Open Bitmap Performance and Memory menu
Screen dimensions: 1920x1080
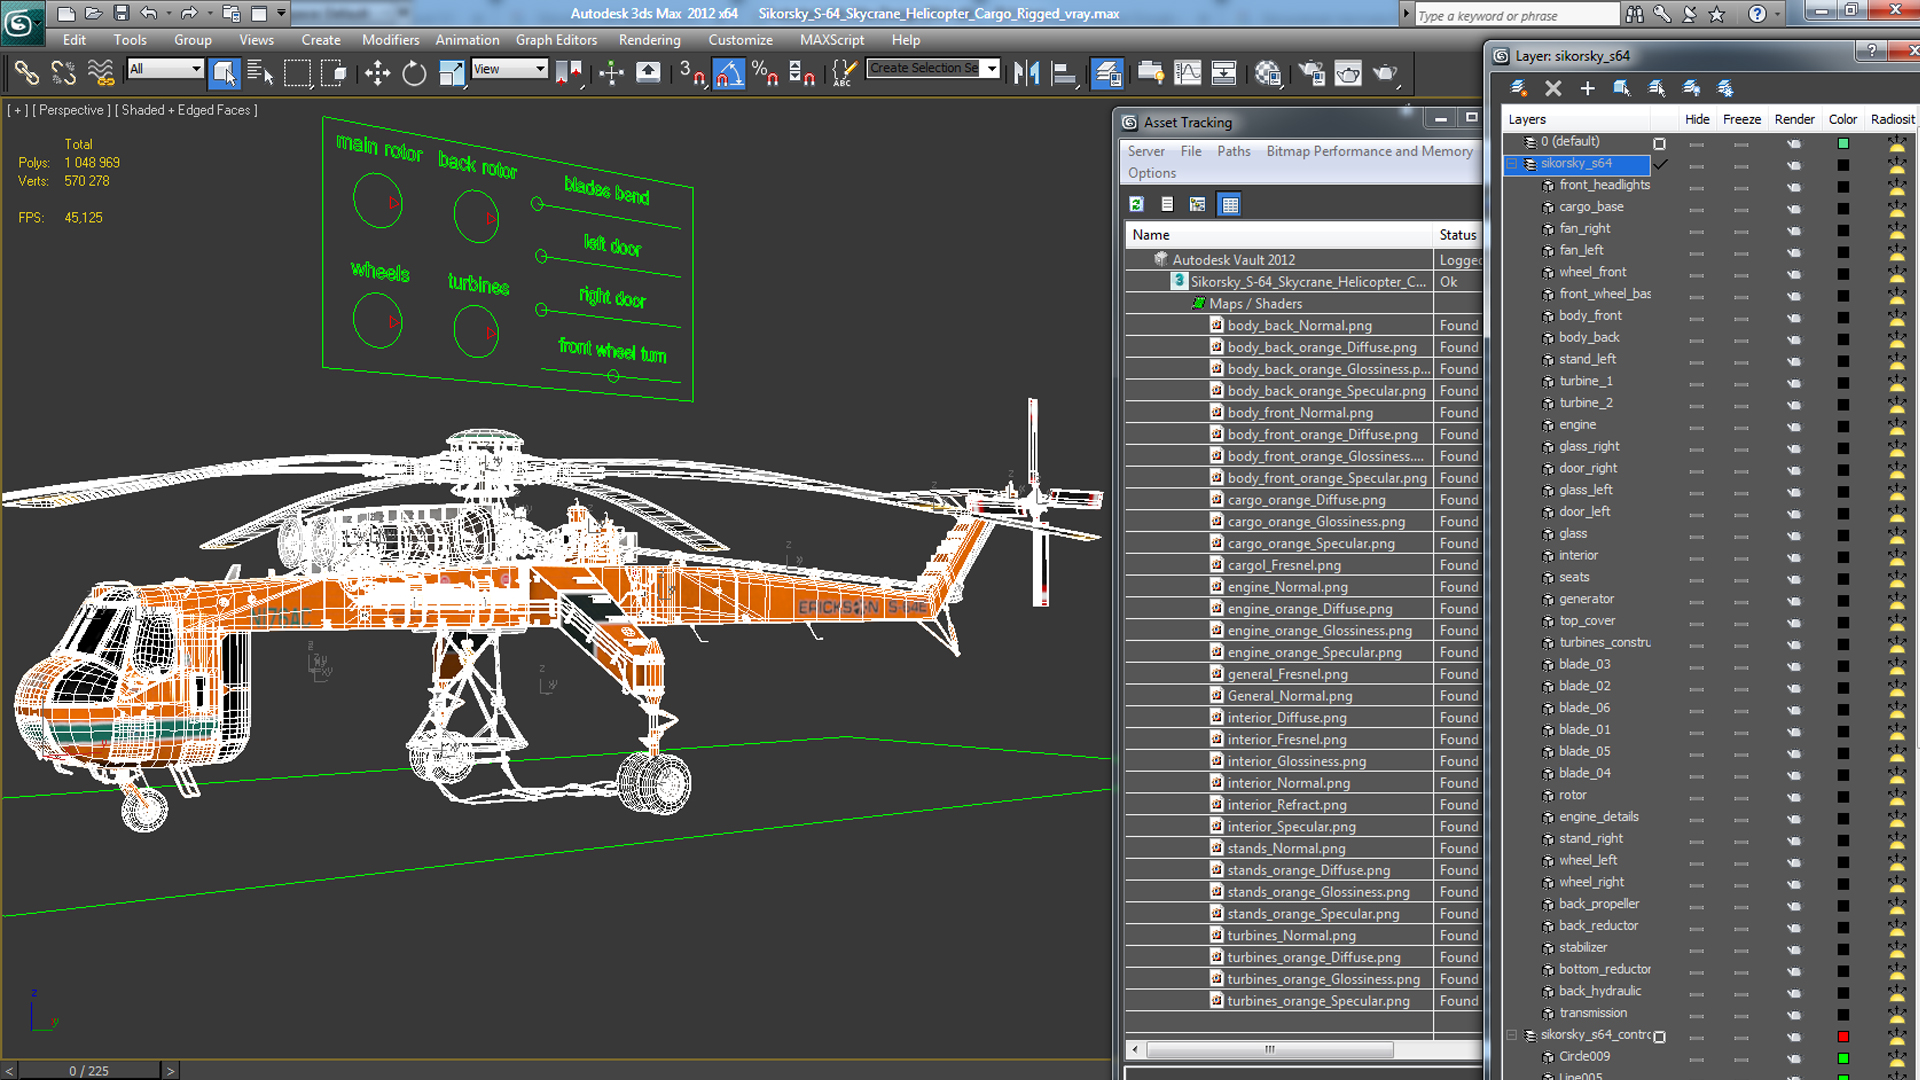(1369, 151)
